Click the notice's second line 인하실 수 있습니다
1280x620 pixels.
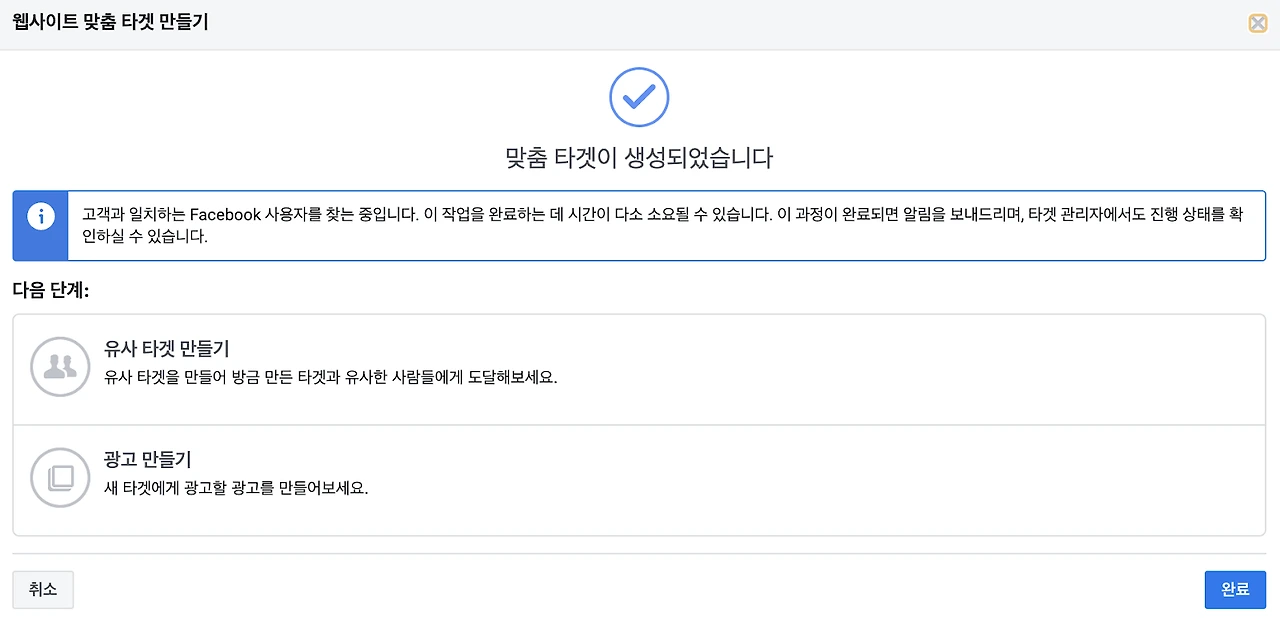click(145, 239)
